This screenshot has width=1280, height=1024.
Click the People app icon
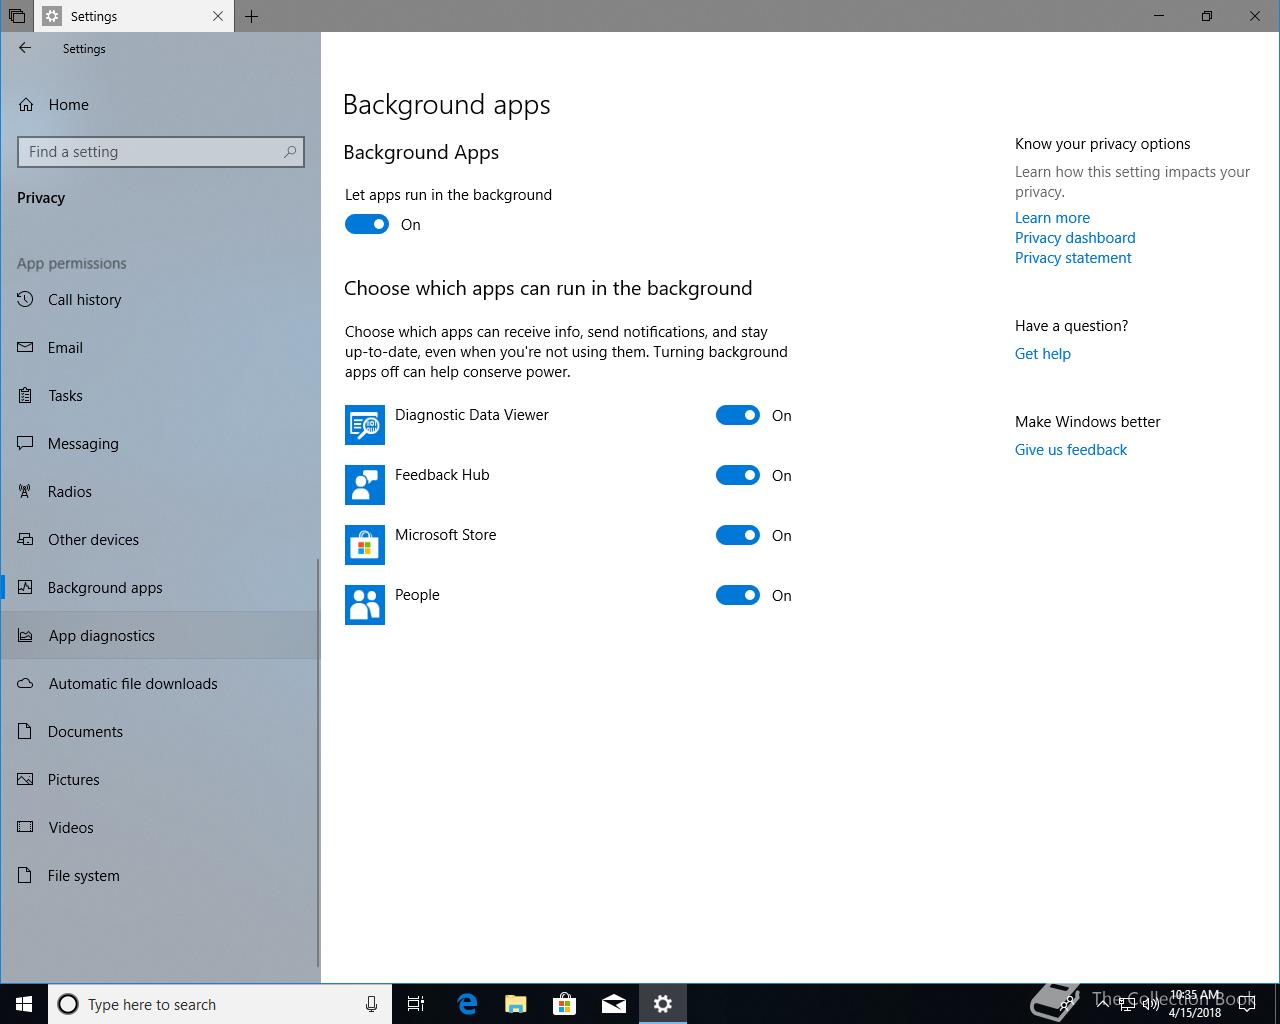point(365,605)
